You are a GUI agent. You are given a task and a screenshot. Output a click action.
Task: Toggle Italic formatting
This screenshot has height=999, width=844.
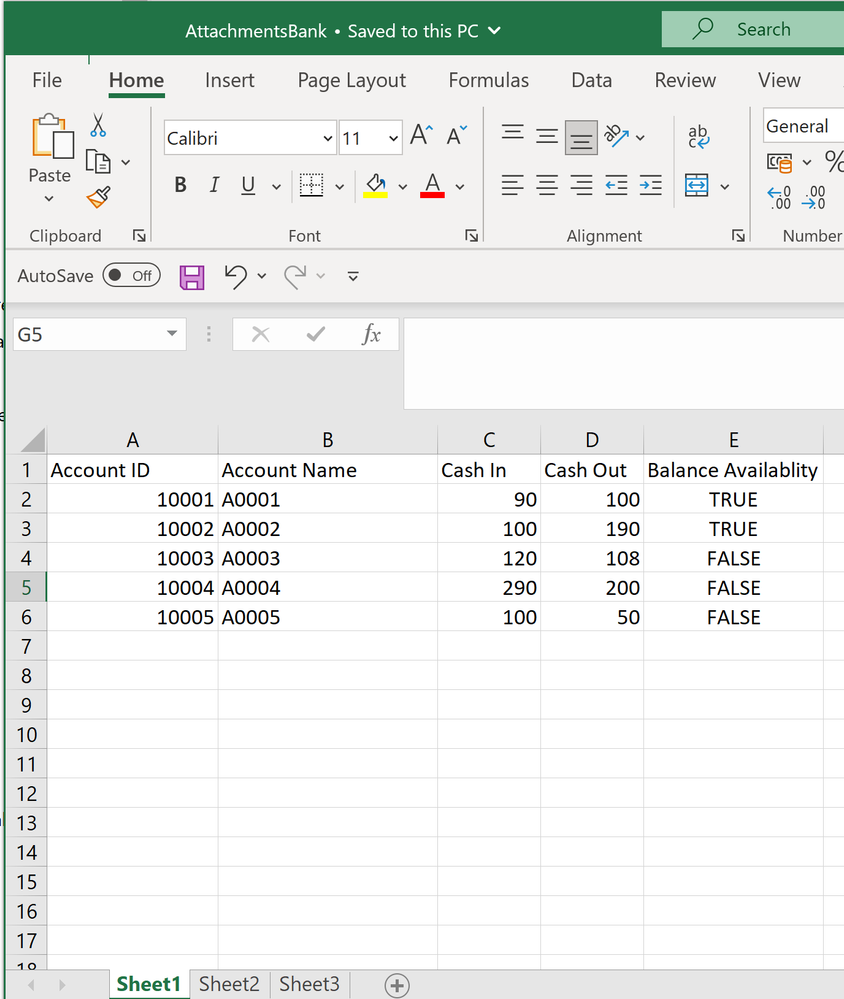click(x=214, y=185)
